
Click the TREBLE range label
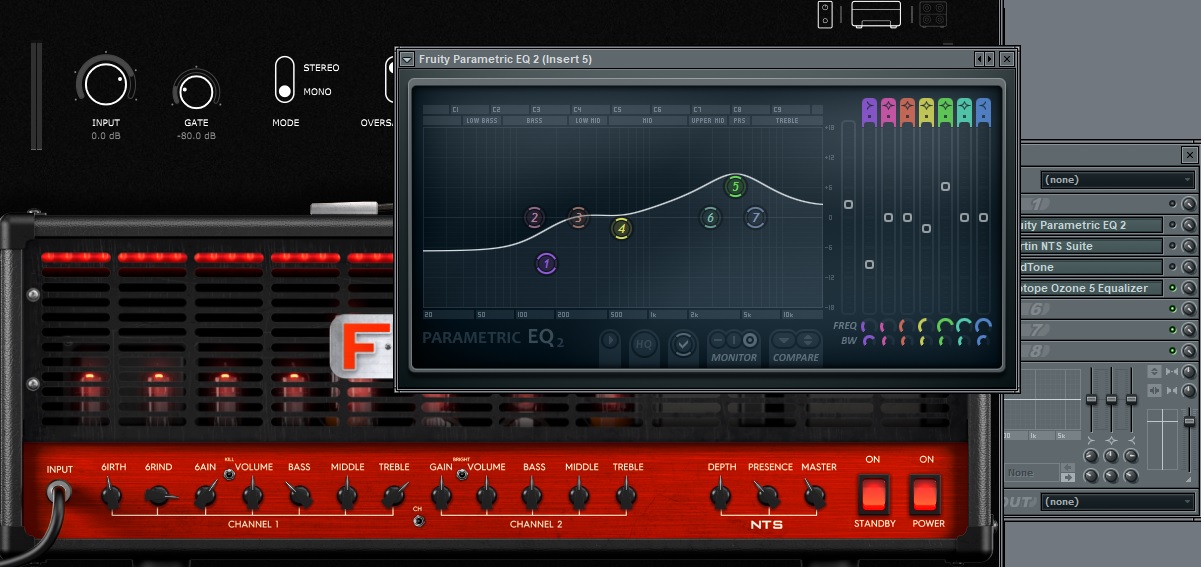(788, 121)
